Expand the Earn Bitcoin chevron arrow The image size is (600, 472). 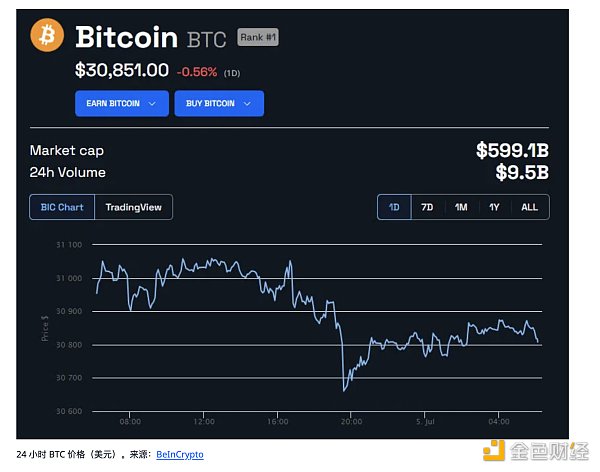coord(152,103)
